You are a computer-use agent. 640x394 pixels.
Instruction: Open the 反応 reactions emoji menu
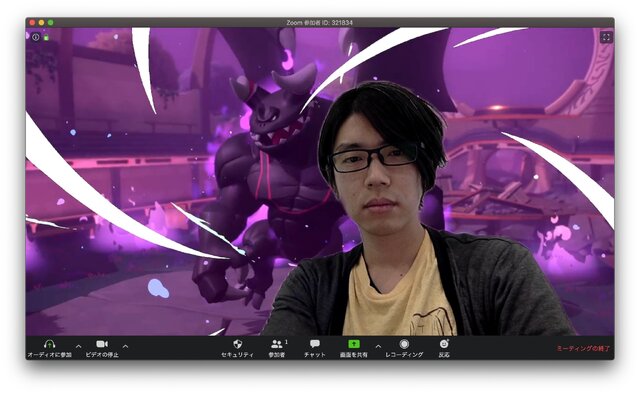click(444, 344)
